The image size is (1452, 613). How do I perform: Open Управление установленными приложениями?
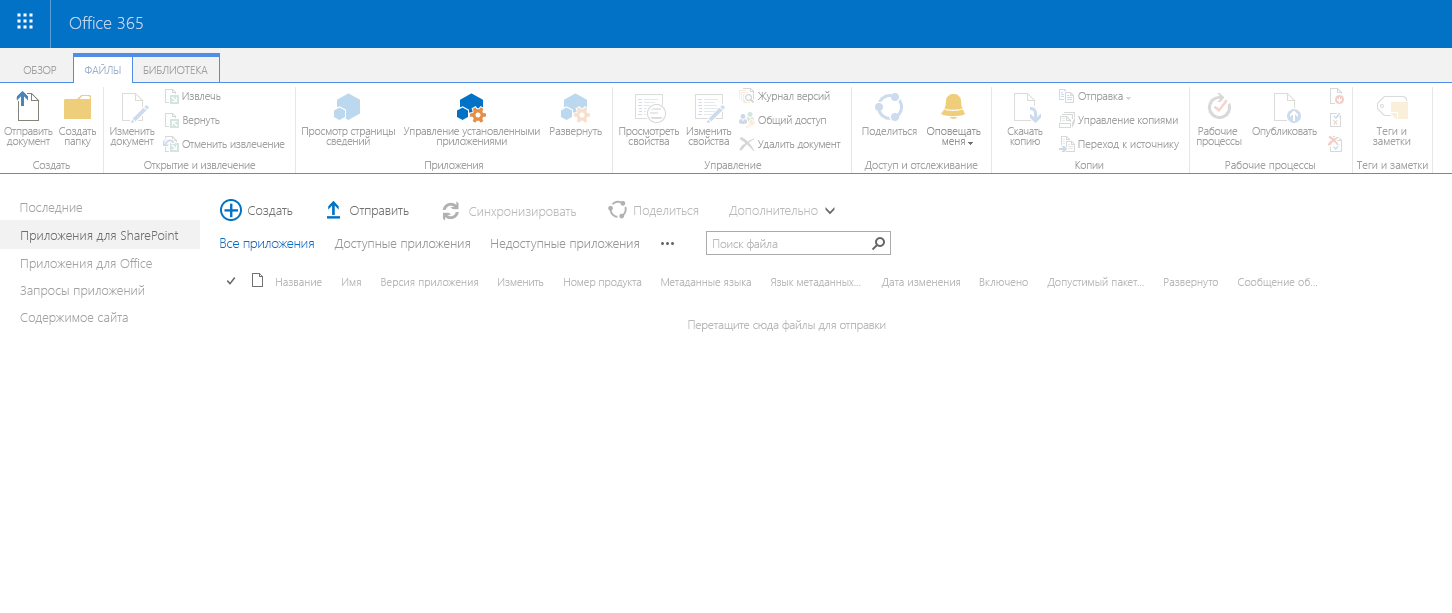472,119
